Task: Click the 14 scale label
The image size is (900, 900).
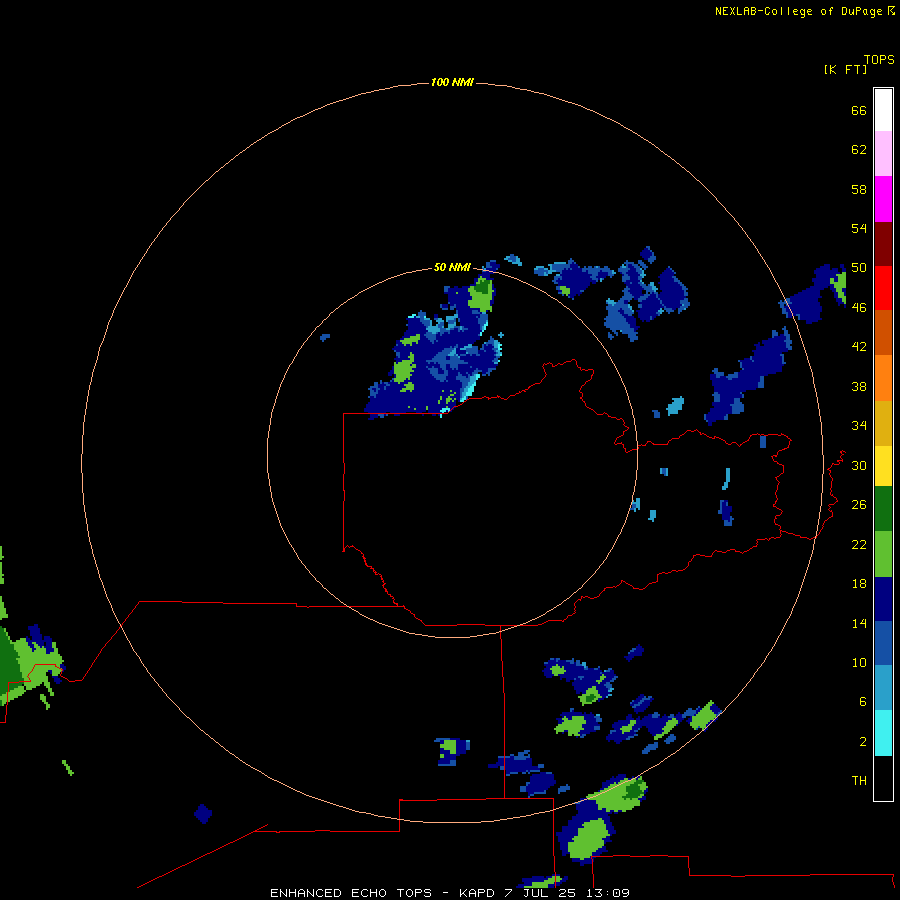Action: [x=859, y=623]
